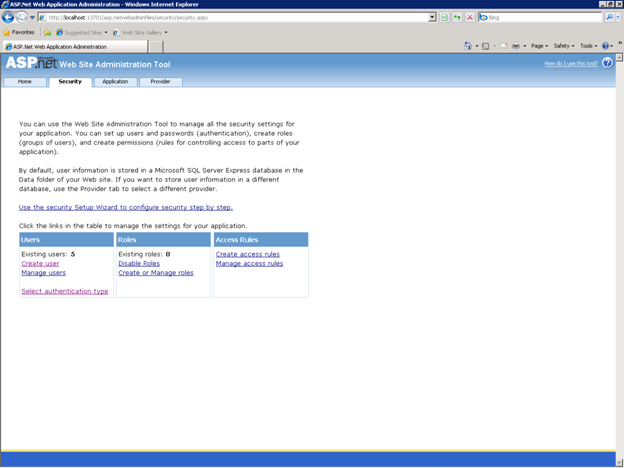Open the security Setup Wizard link

click(126, 207)
